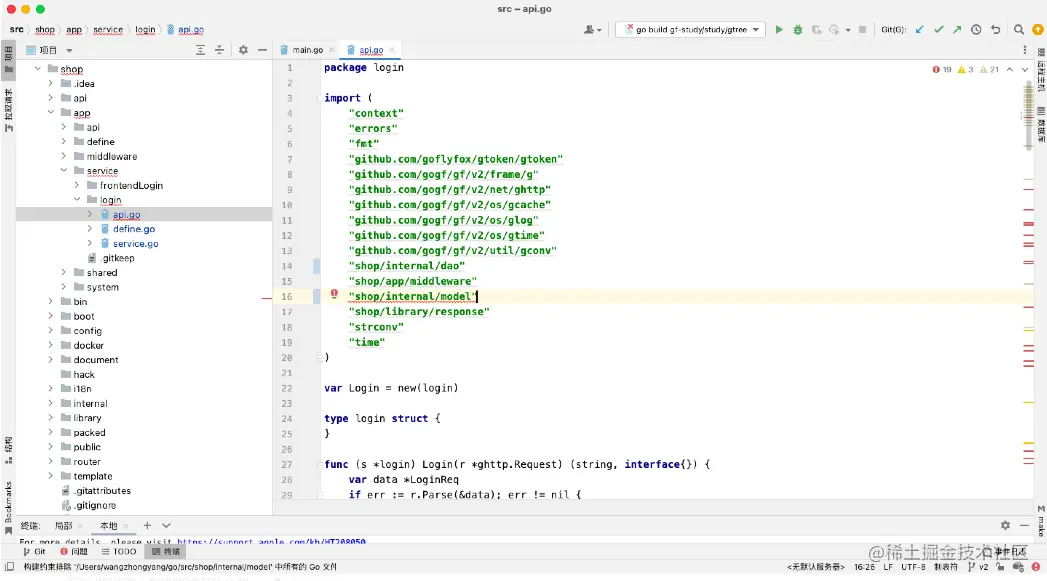
Task: Click the 19 errors inspection counter
Action: pyautogui.click(x=941, y=69)
